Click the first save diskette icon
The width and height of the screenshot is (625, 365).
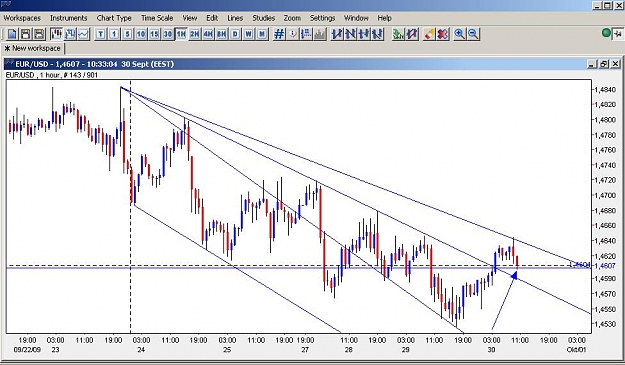26,34
